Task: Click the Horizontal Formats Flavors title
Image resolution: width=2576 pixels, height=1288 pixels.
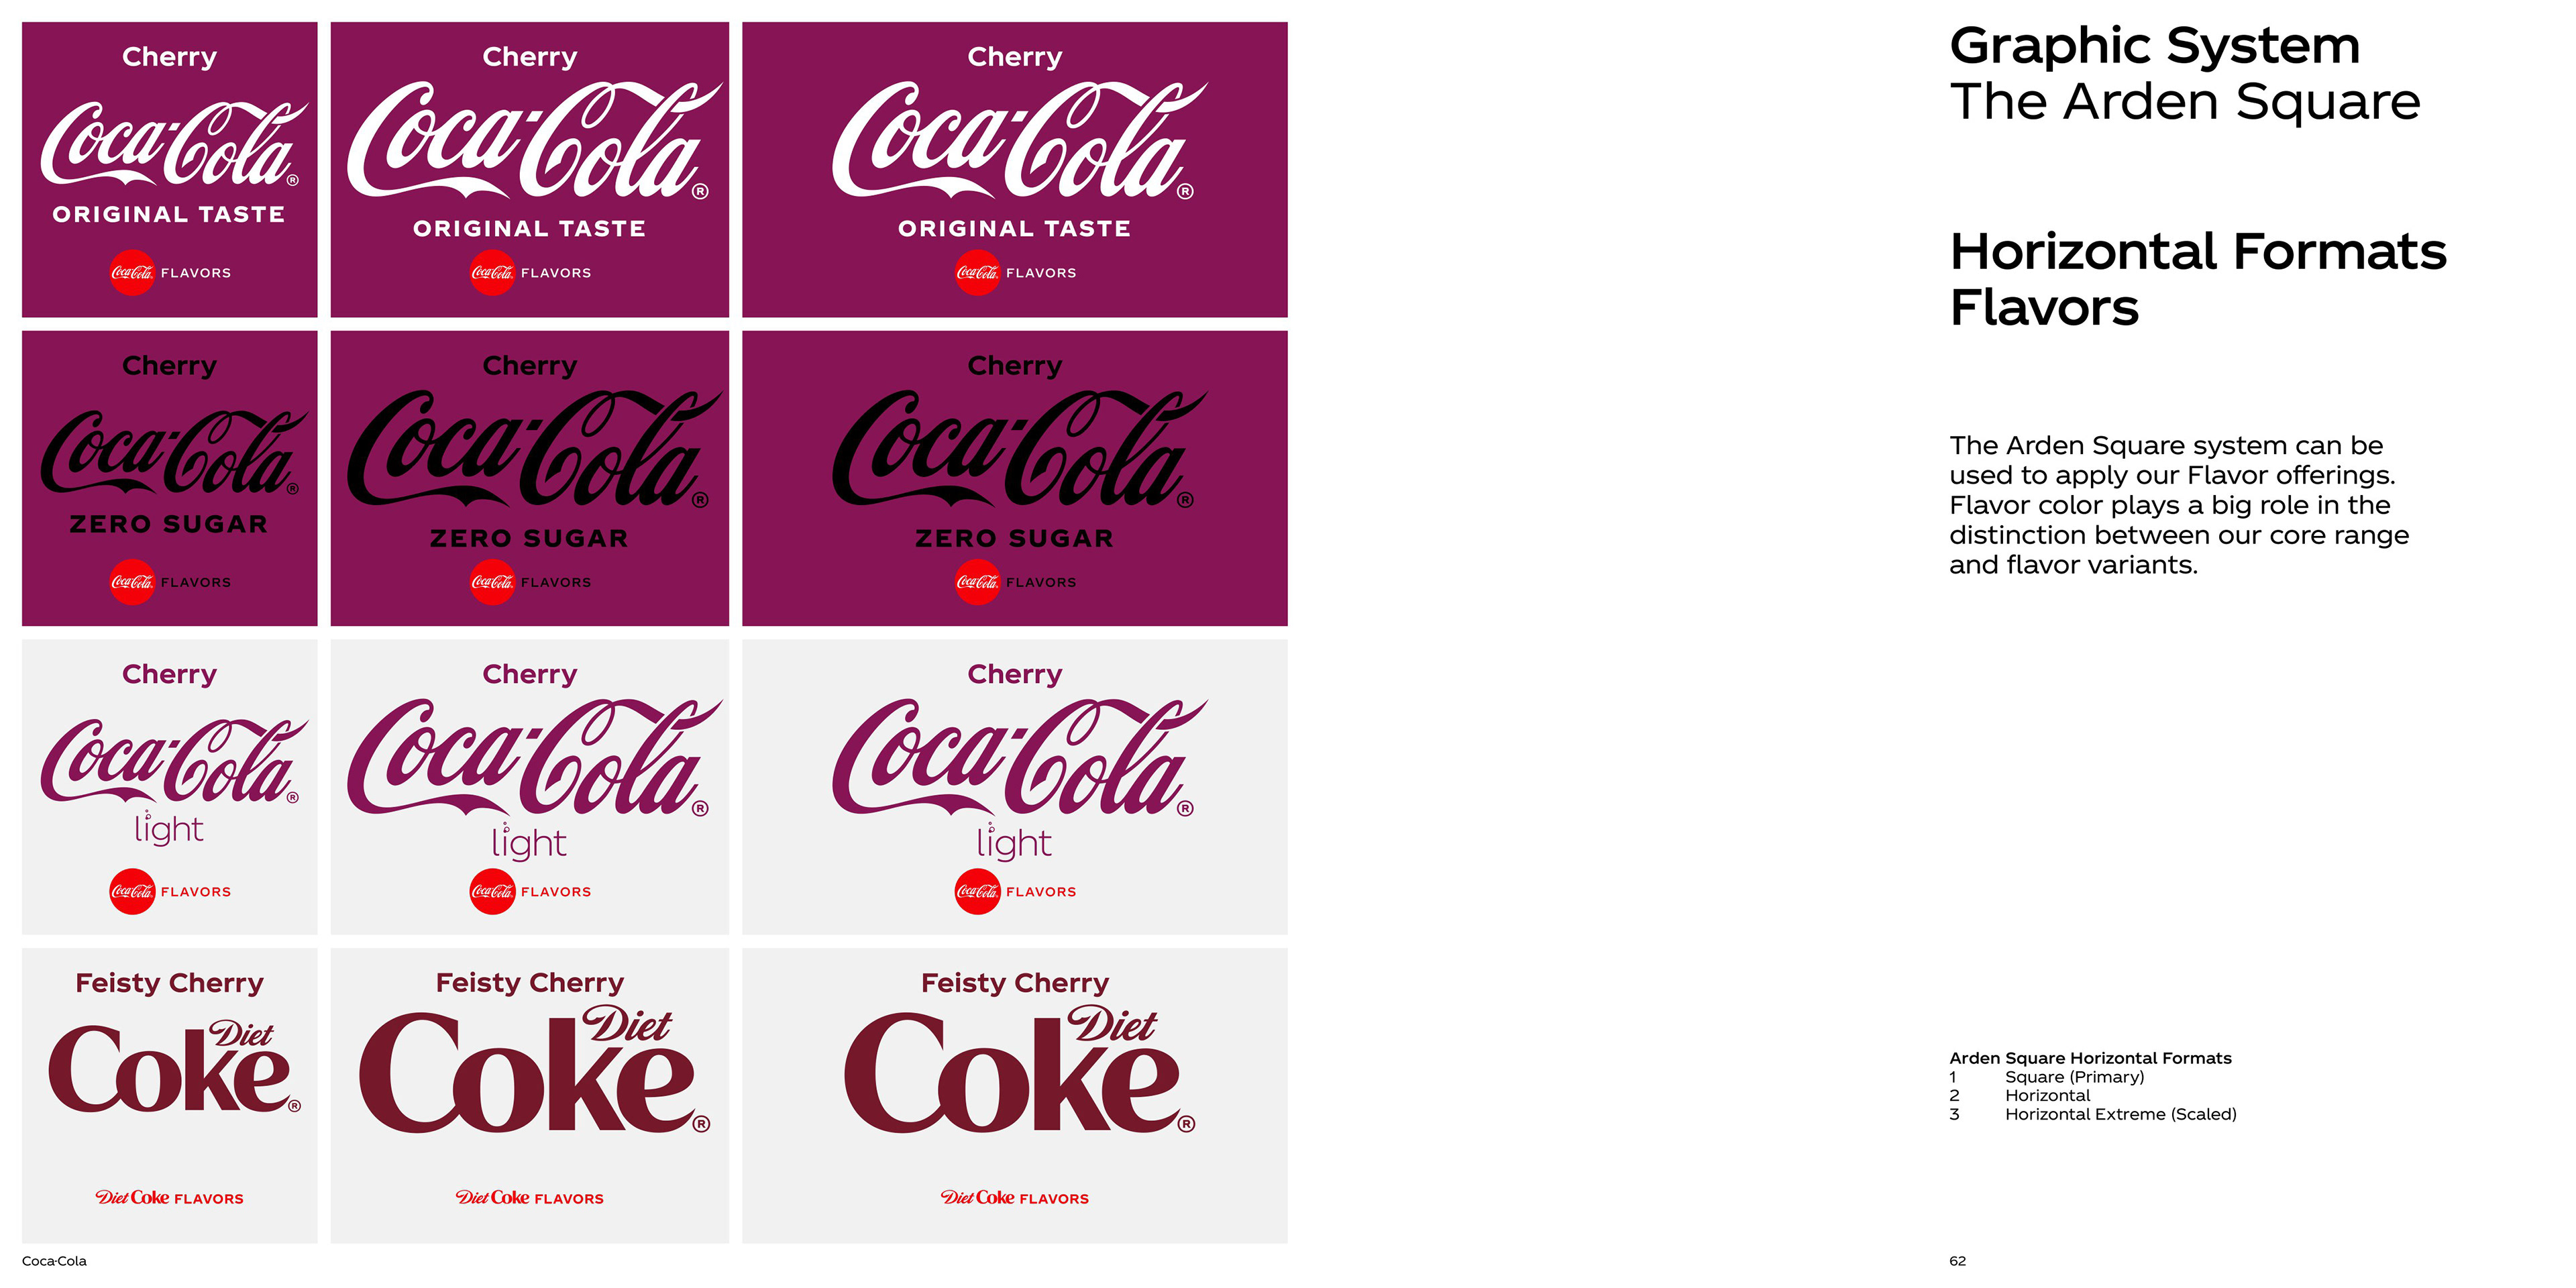Action: [x=2198, y=279]
